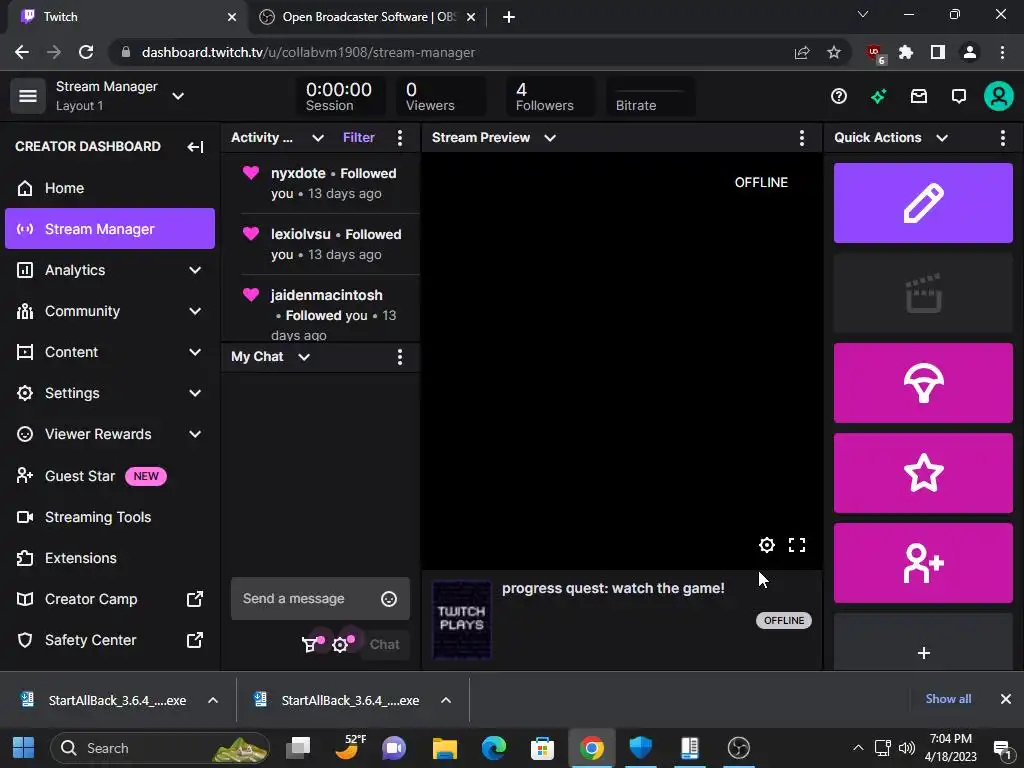
Task: Open File Explorer from the taskbar
Action: coord(445,748)
